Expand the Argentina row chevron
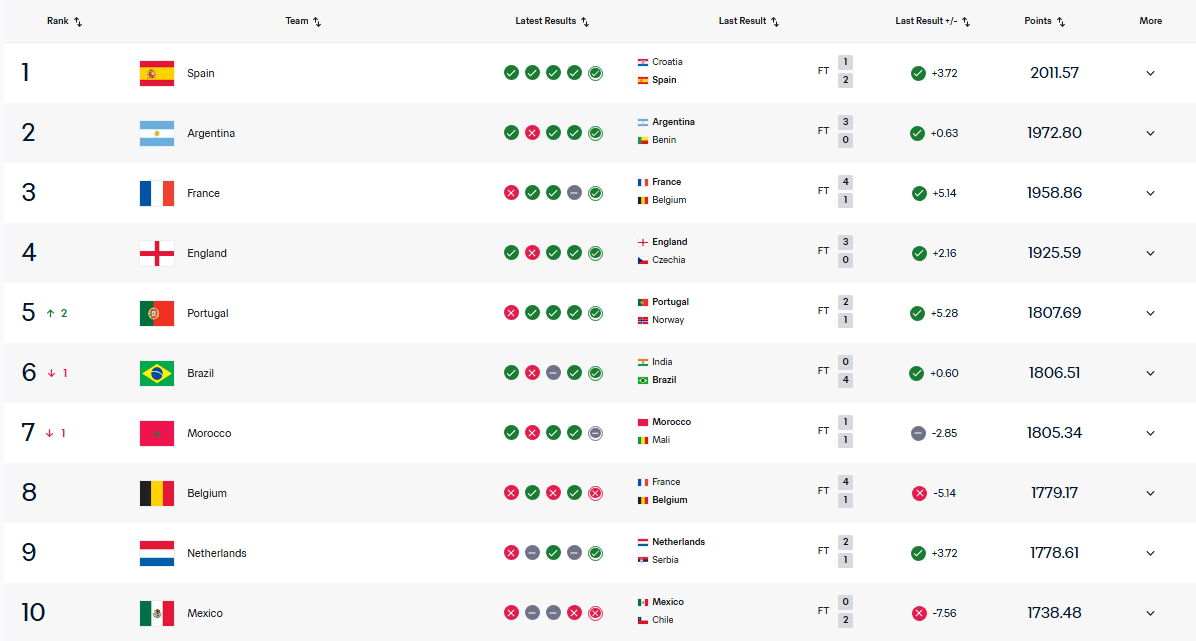Screen dimensions: 1196x641 pos(1150,134)
